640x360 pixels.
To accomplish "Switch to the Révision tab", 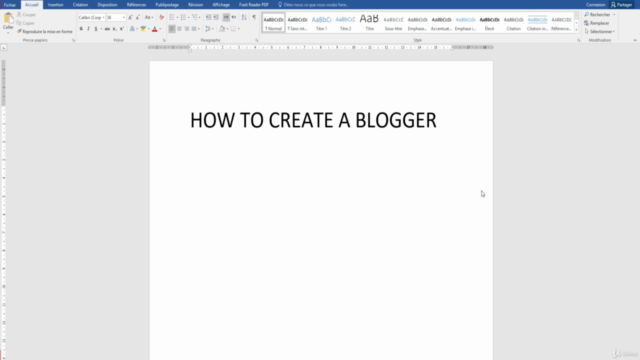I will pos(196,4).
